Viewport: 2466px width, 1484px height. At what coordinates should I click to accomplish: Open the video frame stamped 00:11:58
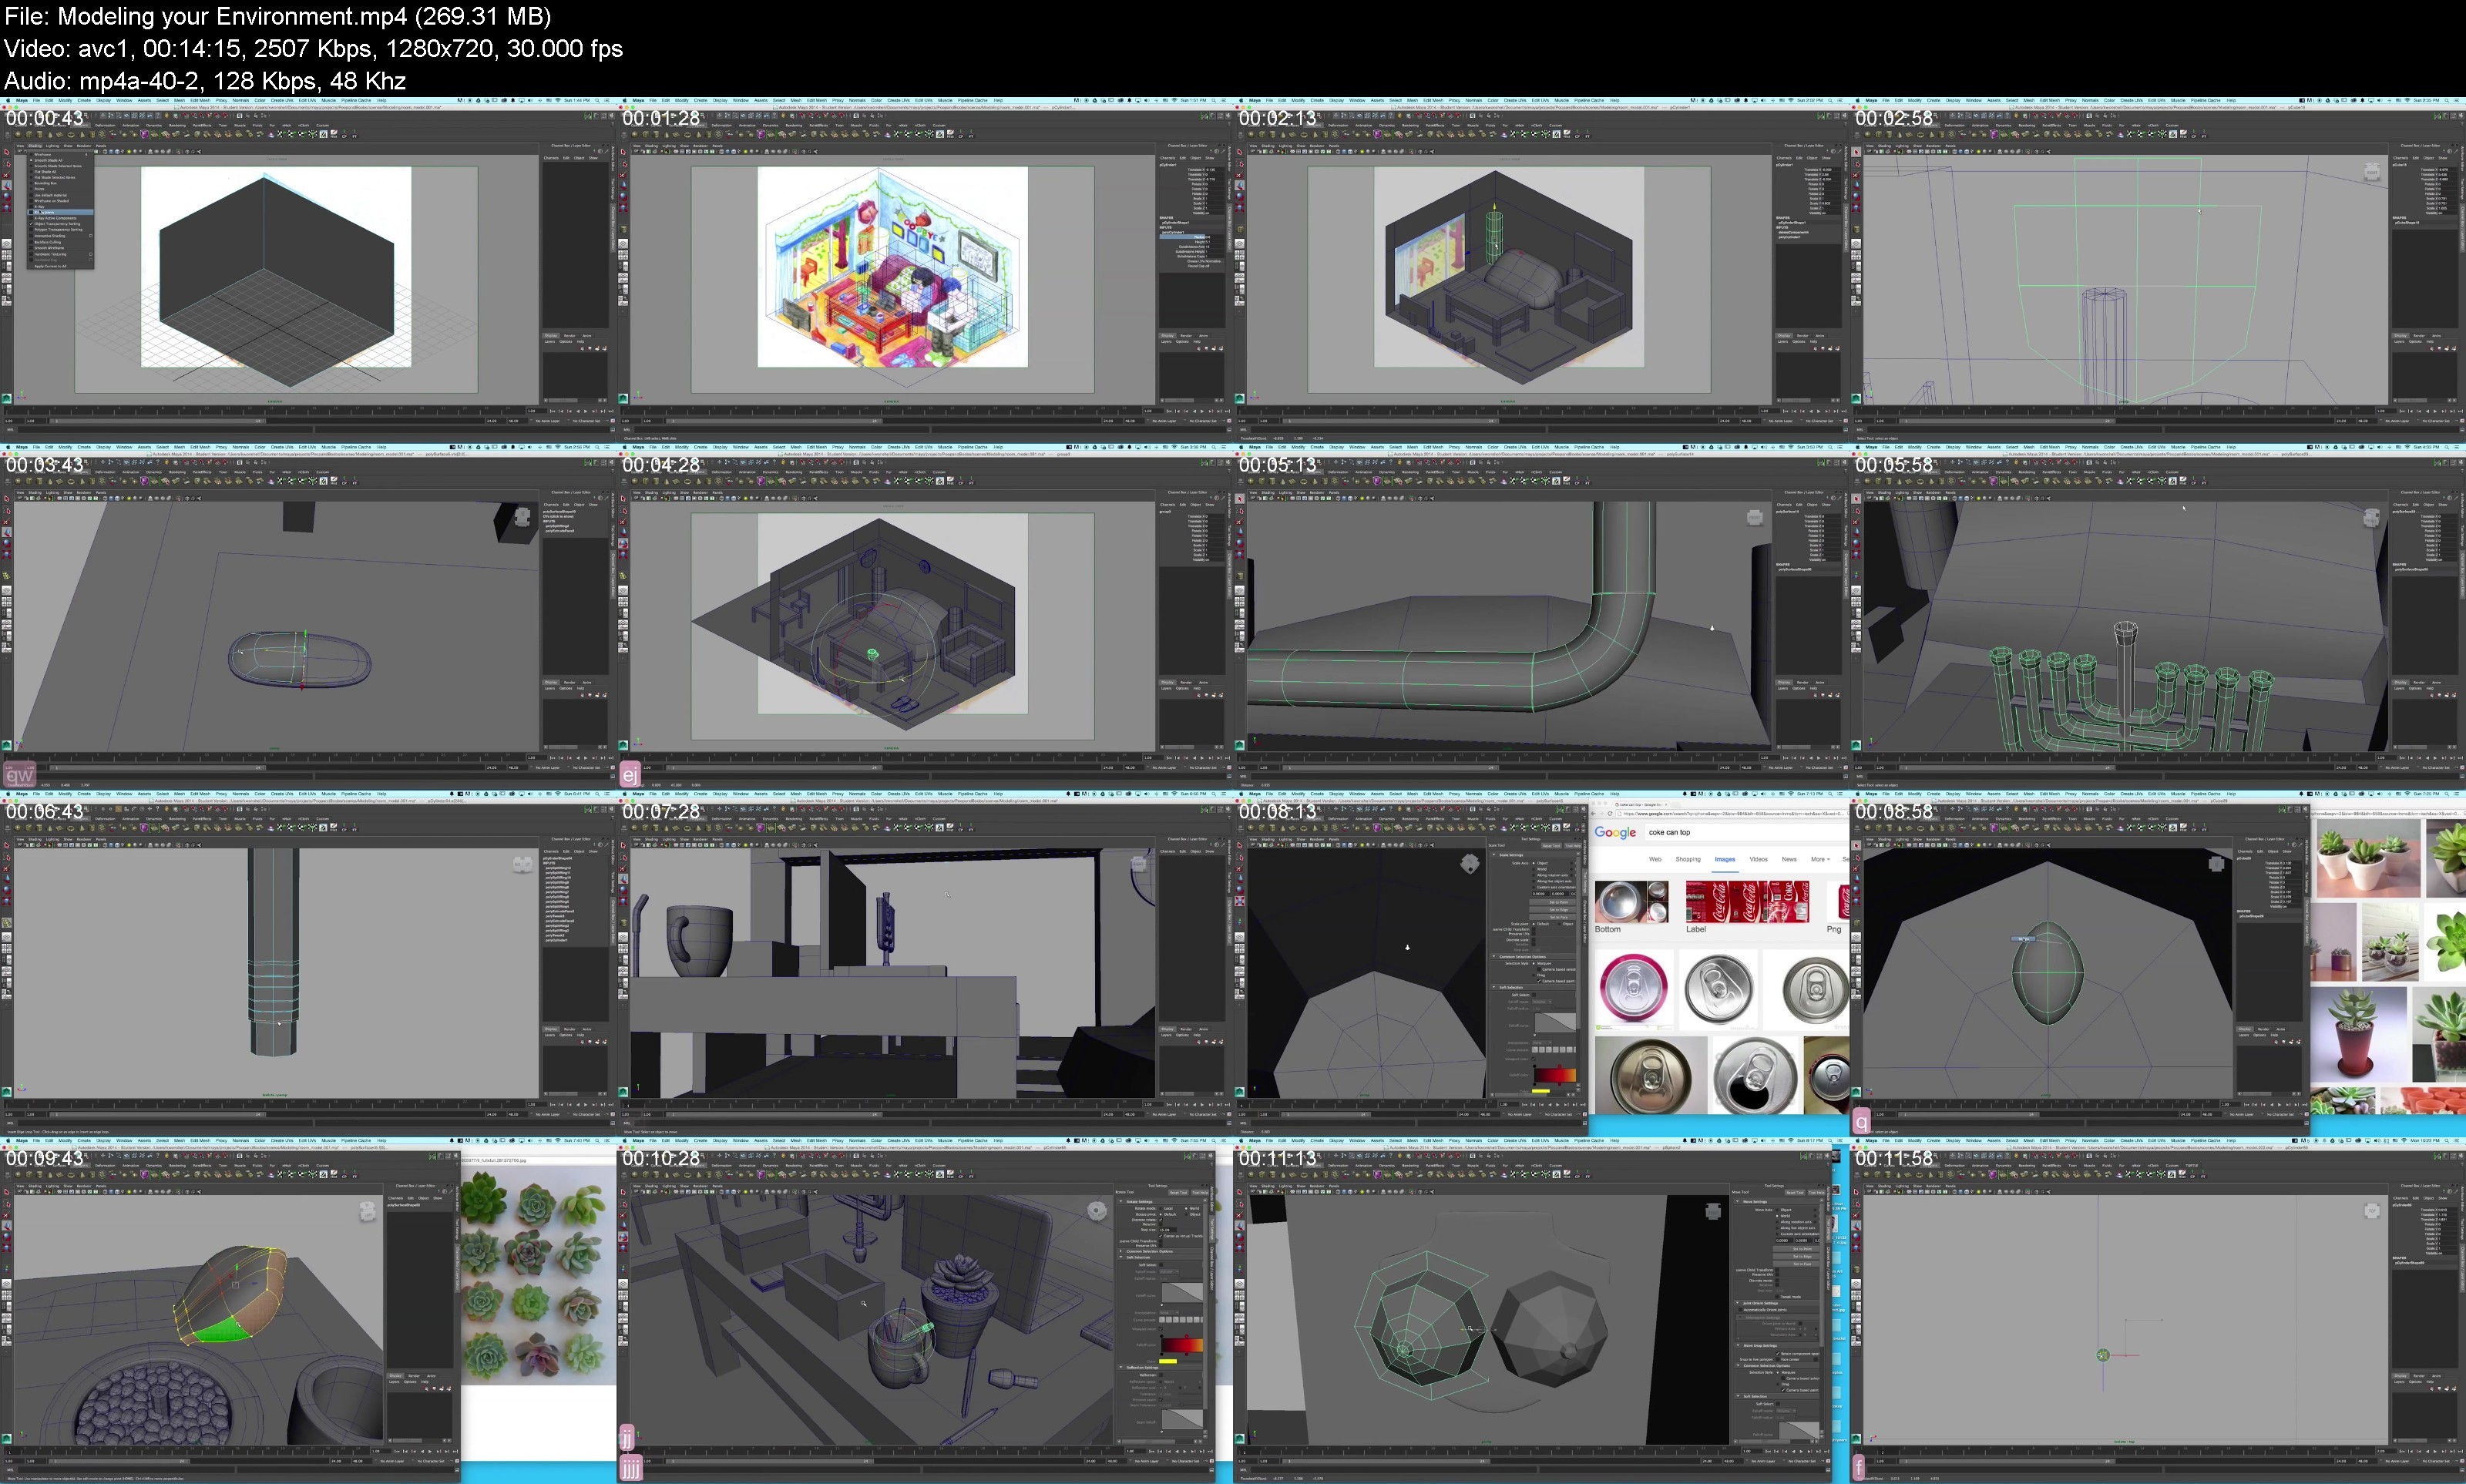click(x=2158, y=1309)
